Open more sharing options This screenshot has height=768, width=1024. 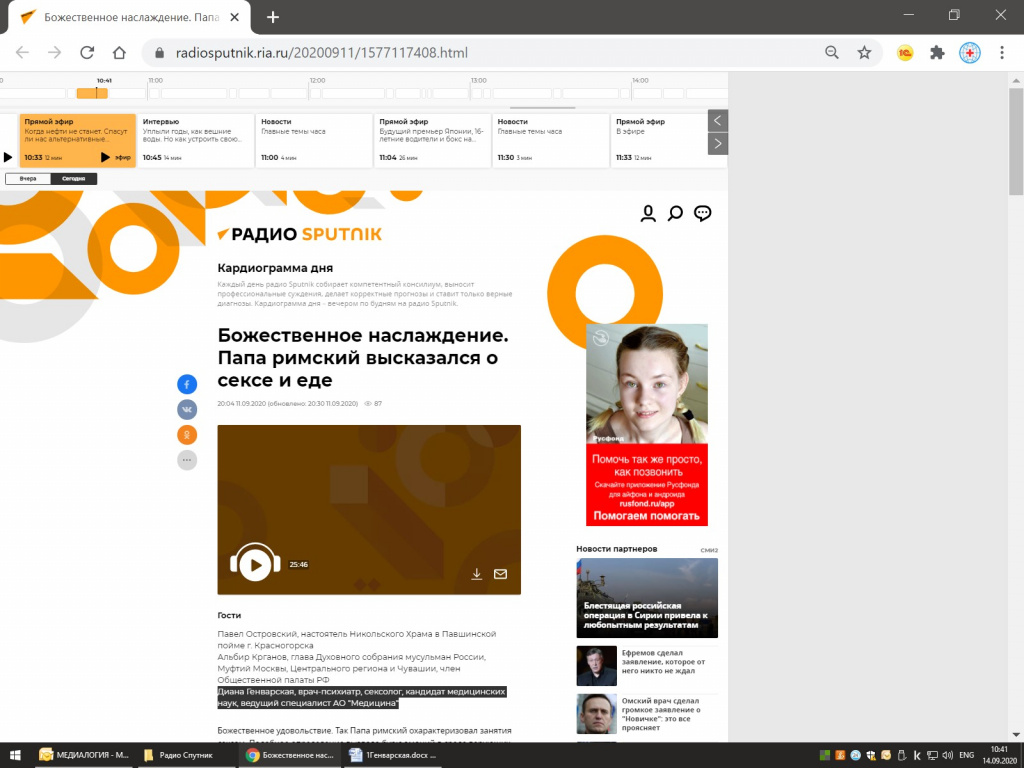coord(187,460)
